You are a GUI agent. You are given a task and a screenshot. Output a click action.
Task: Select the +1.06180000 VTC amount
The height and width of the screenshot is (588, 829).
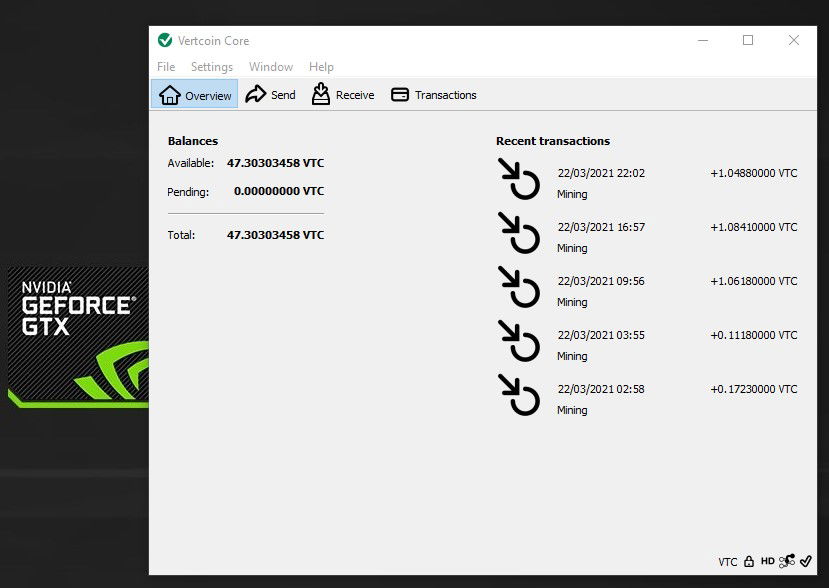click(753, 281)
